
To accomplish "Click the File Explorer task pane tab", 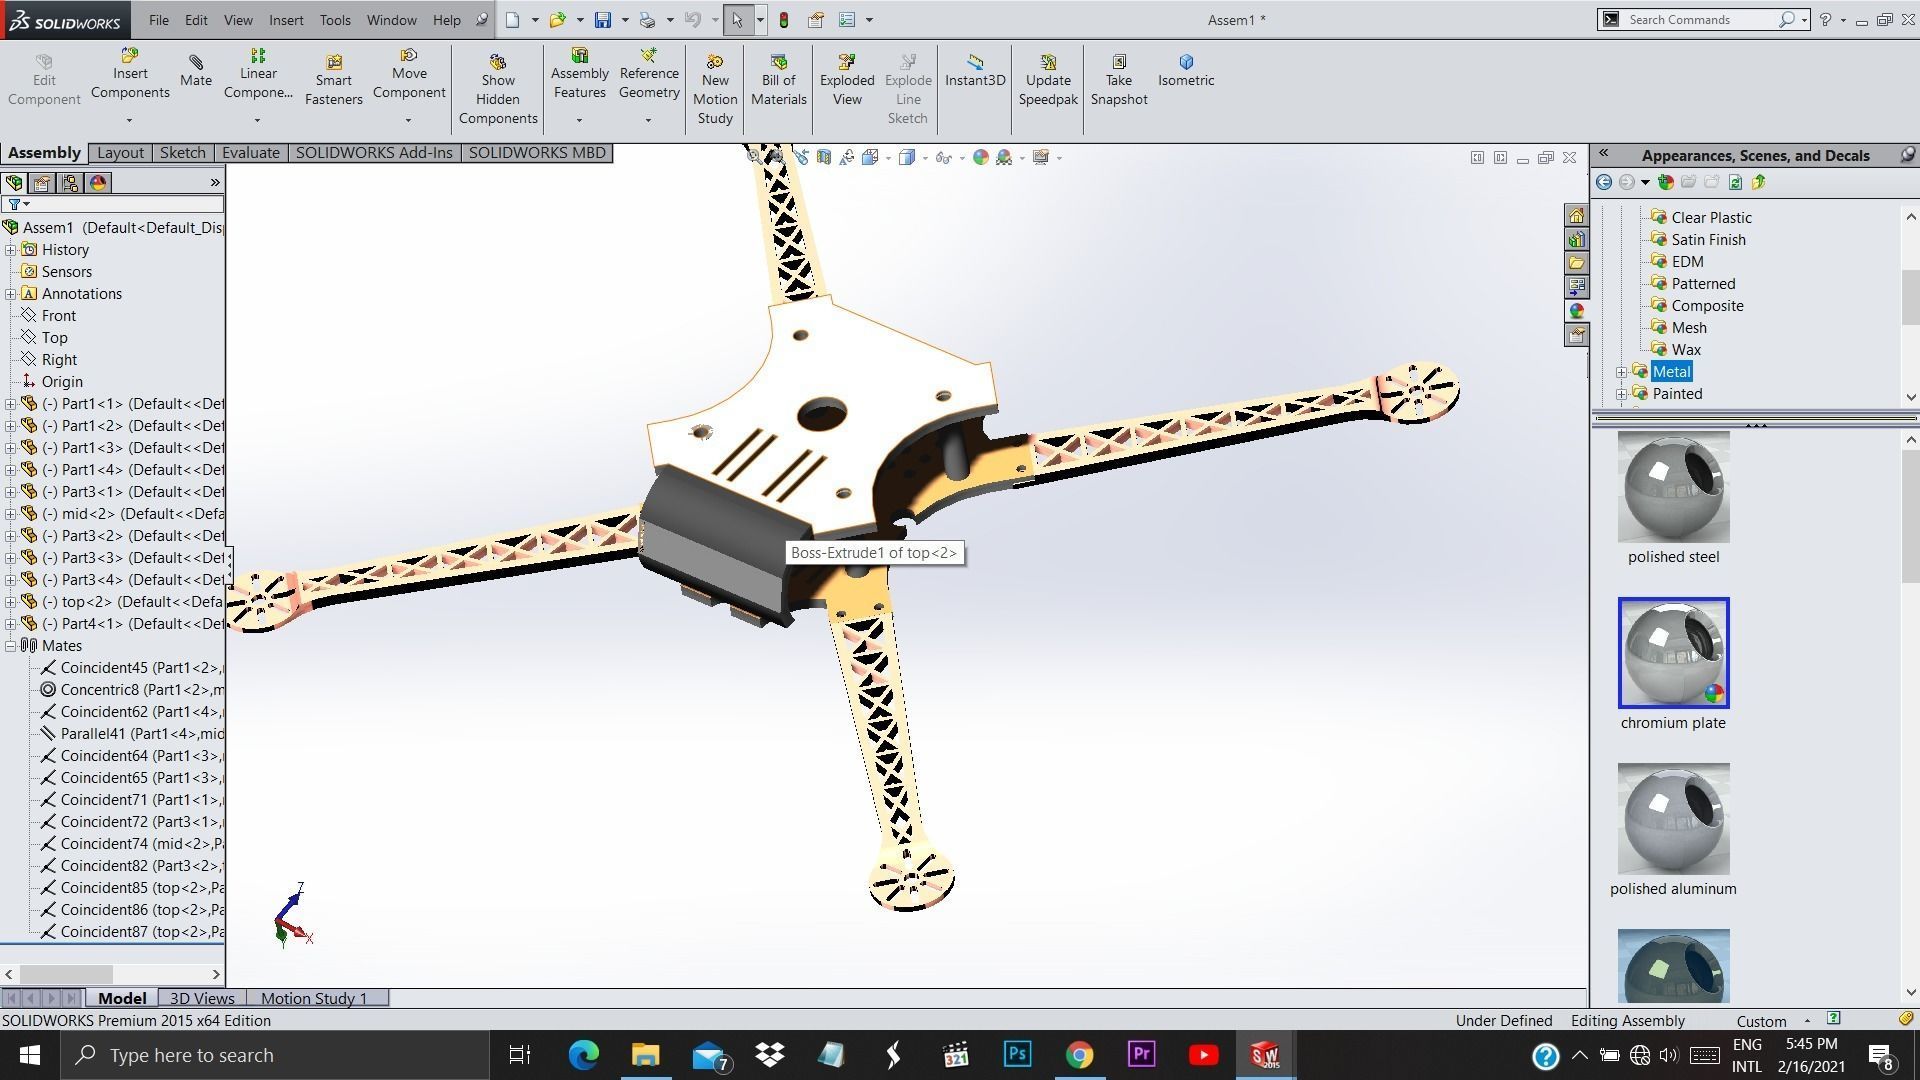I will (1577, 263).
